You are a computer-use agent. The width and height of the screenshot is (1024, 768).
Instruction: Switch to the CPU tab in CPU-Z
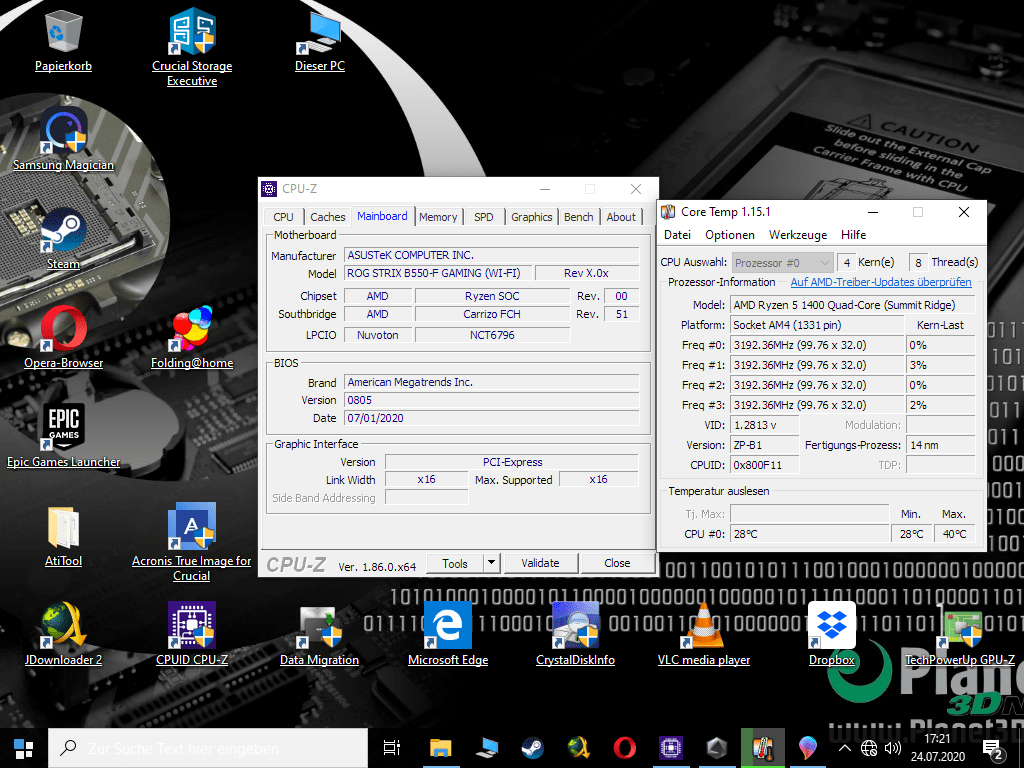pos(283,217)
